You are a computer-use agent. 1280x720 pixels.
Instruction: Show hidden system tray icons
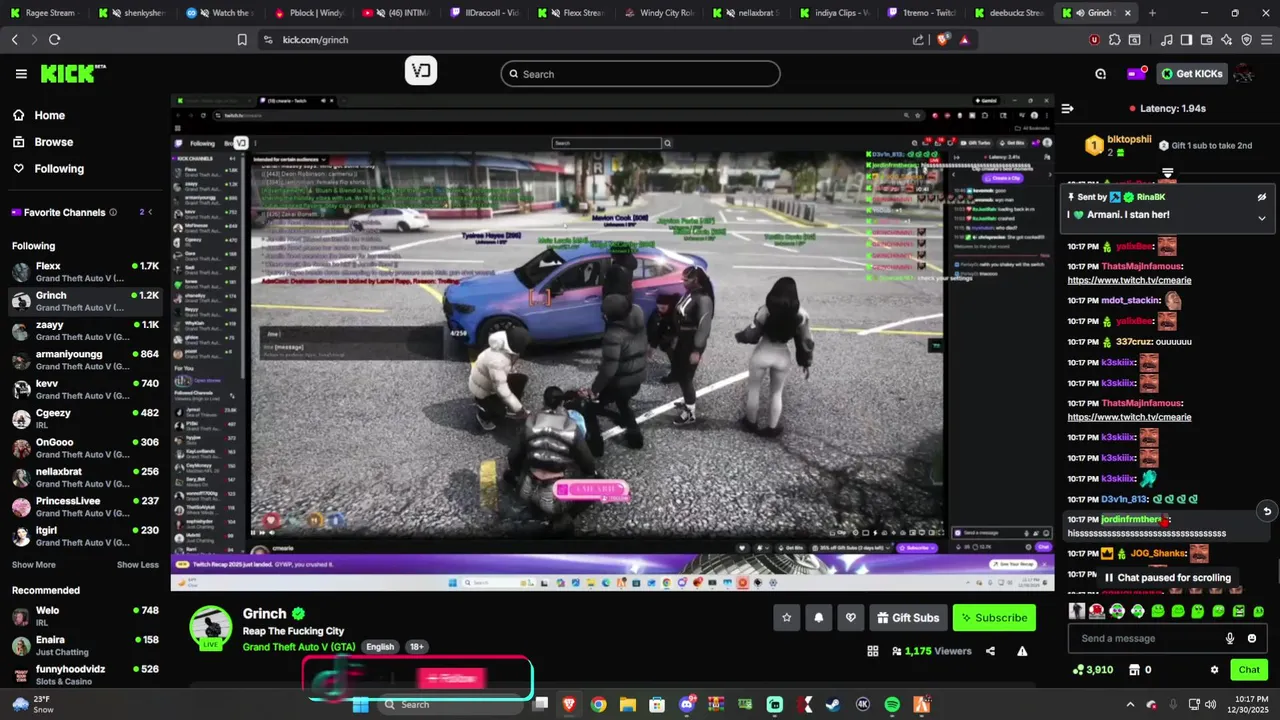pos(1130,705)
